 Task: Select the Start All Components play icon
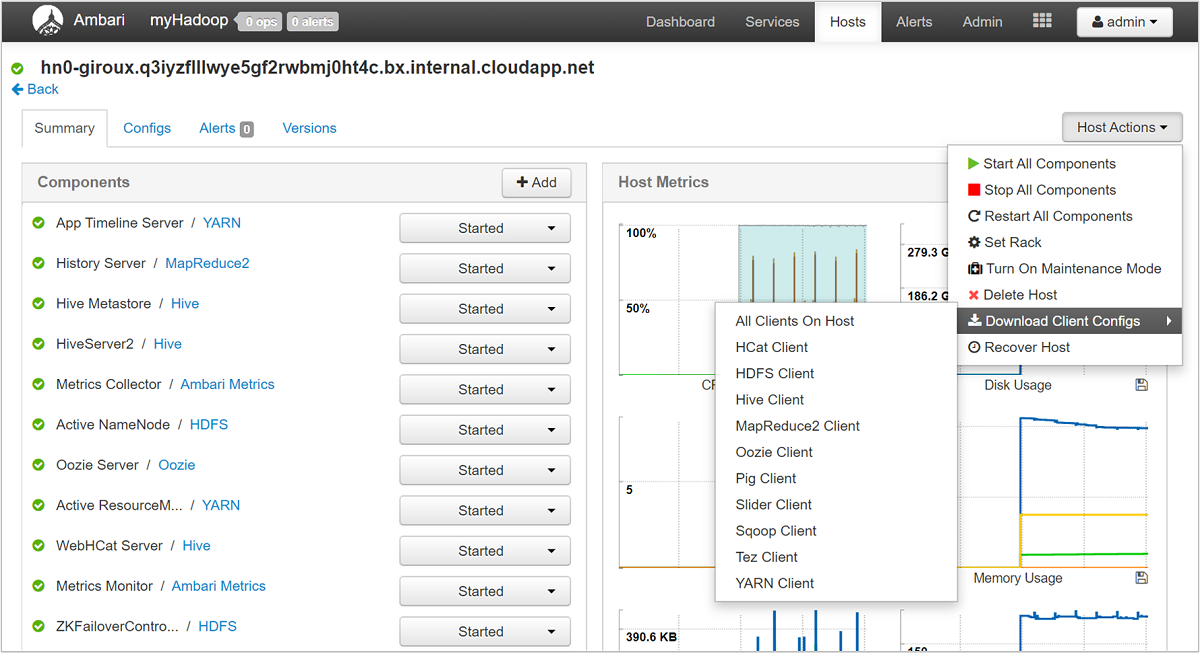click(971, 163)
